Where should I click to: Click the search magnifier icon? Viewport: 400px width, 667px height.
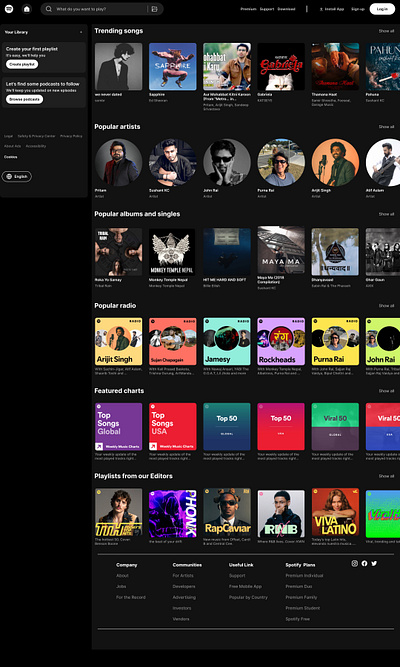[x=49, y=9]
